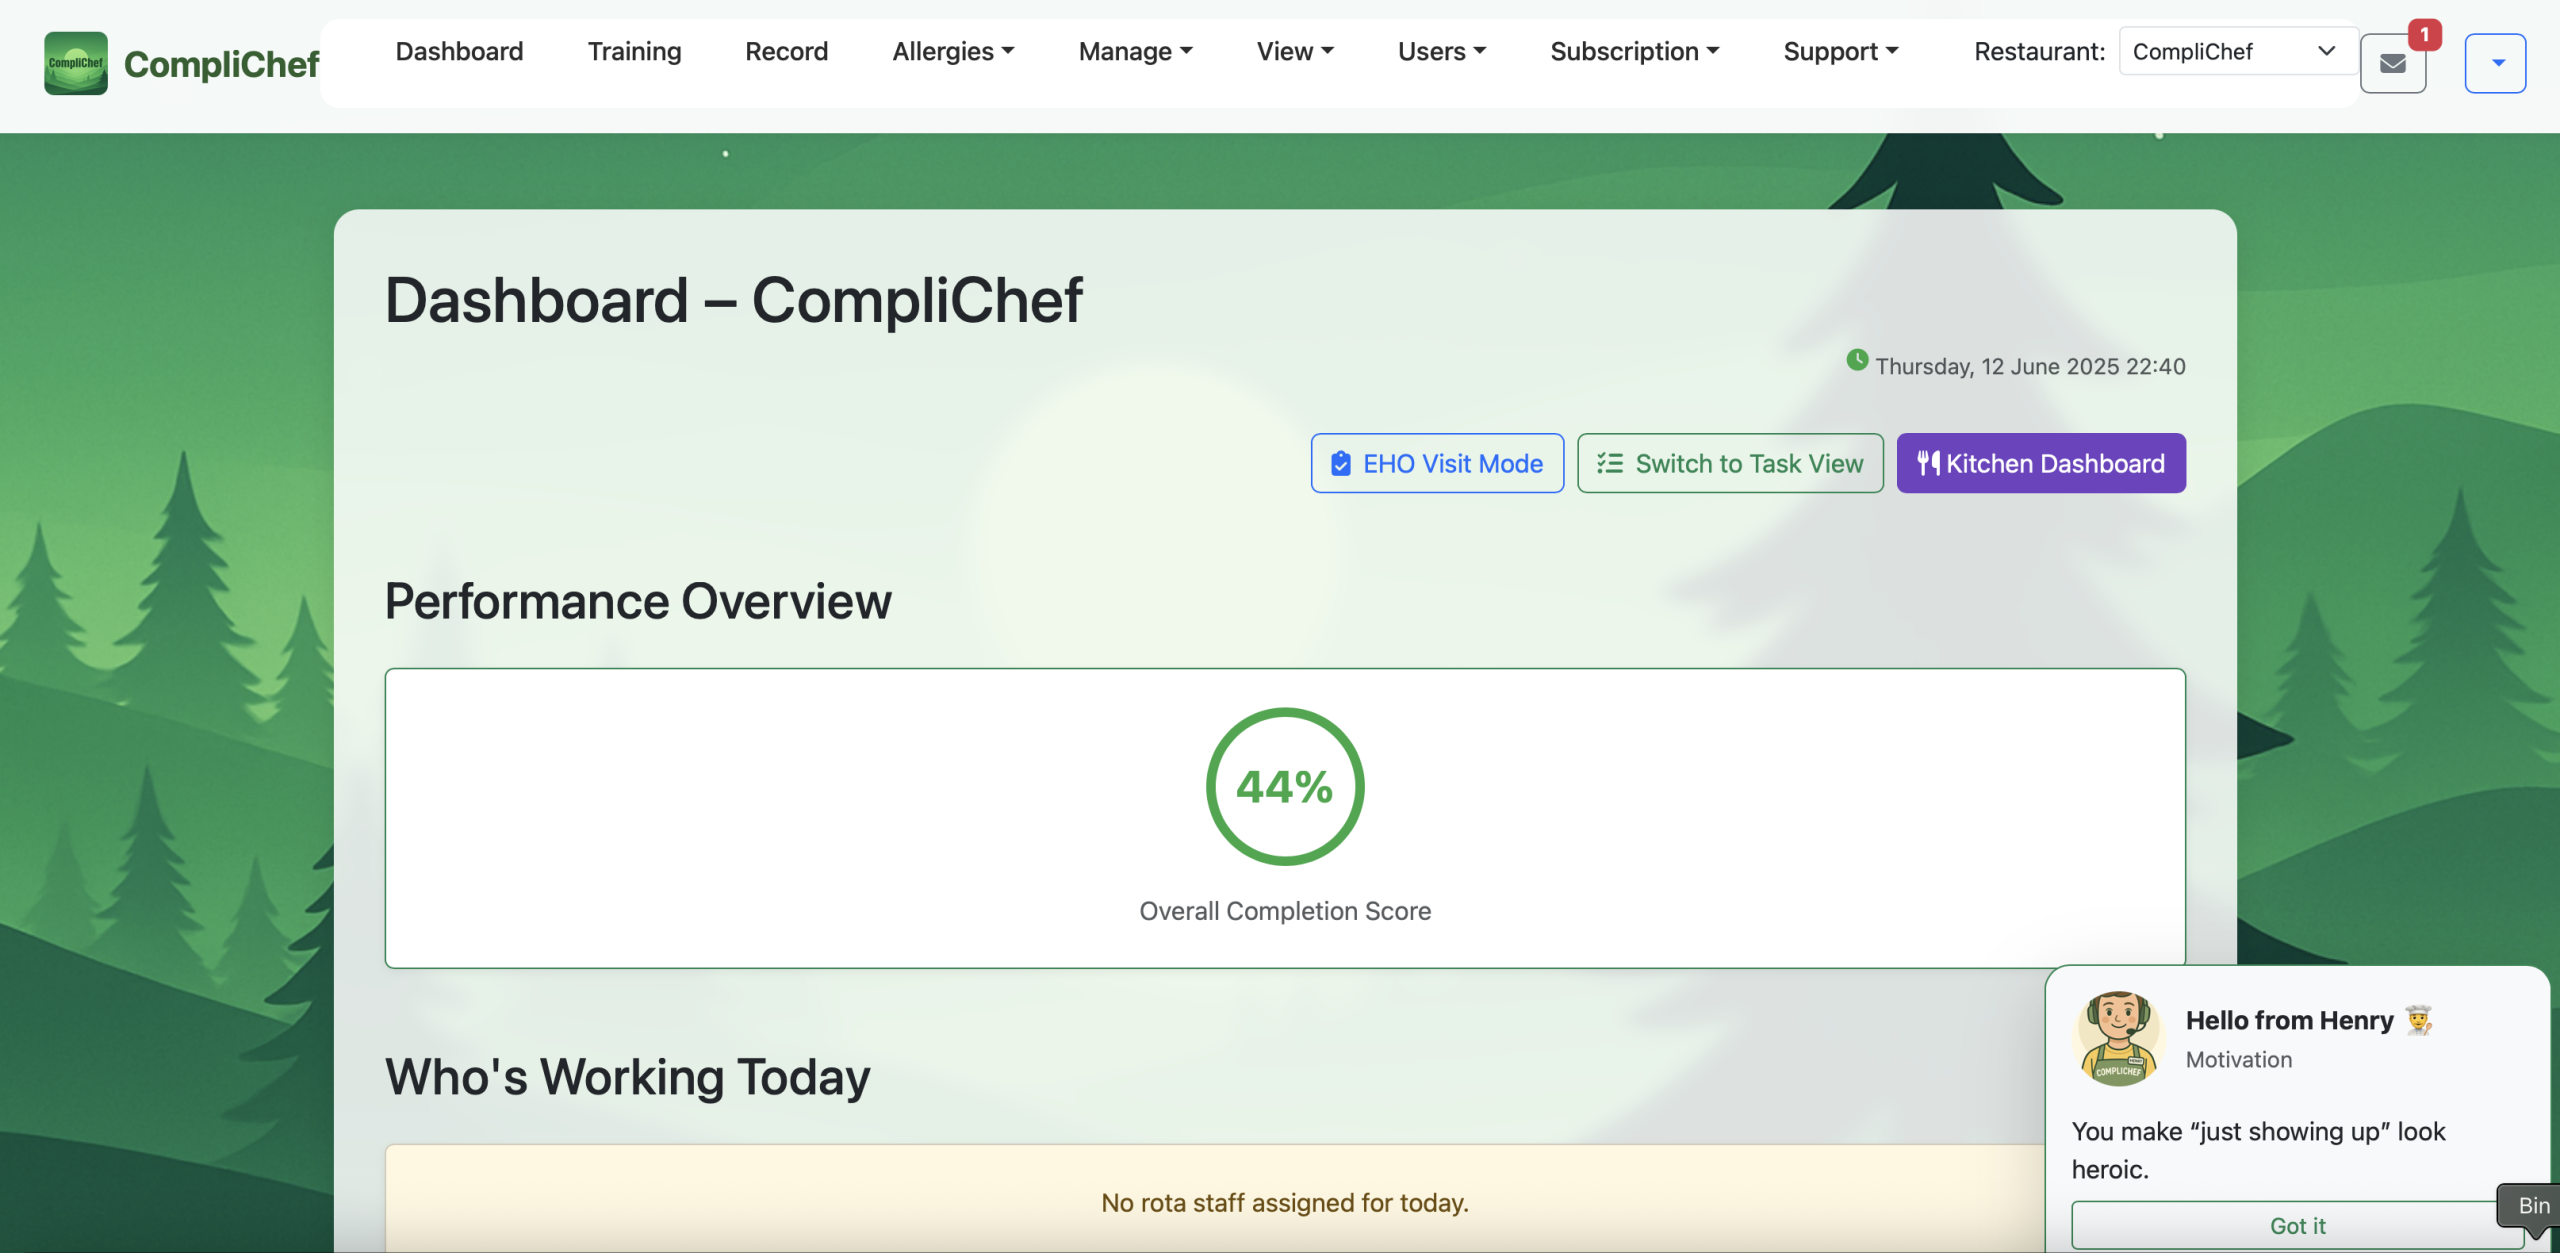Open the Kitchen Dashboard button
The image size is (2560, 1253).
[2040, 463]
